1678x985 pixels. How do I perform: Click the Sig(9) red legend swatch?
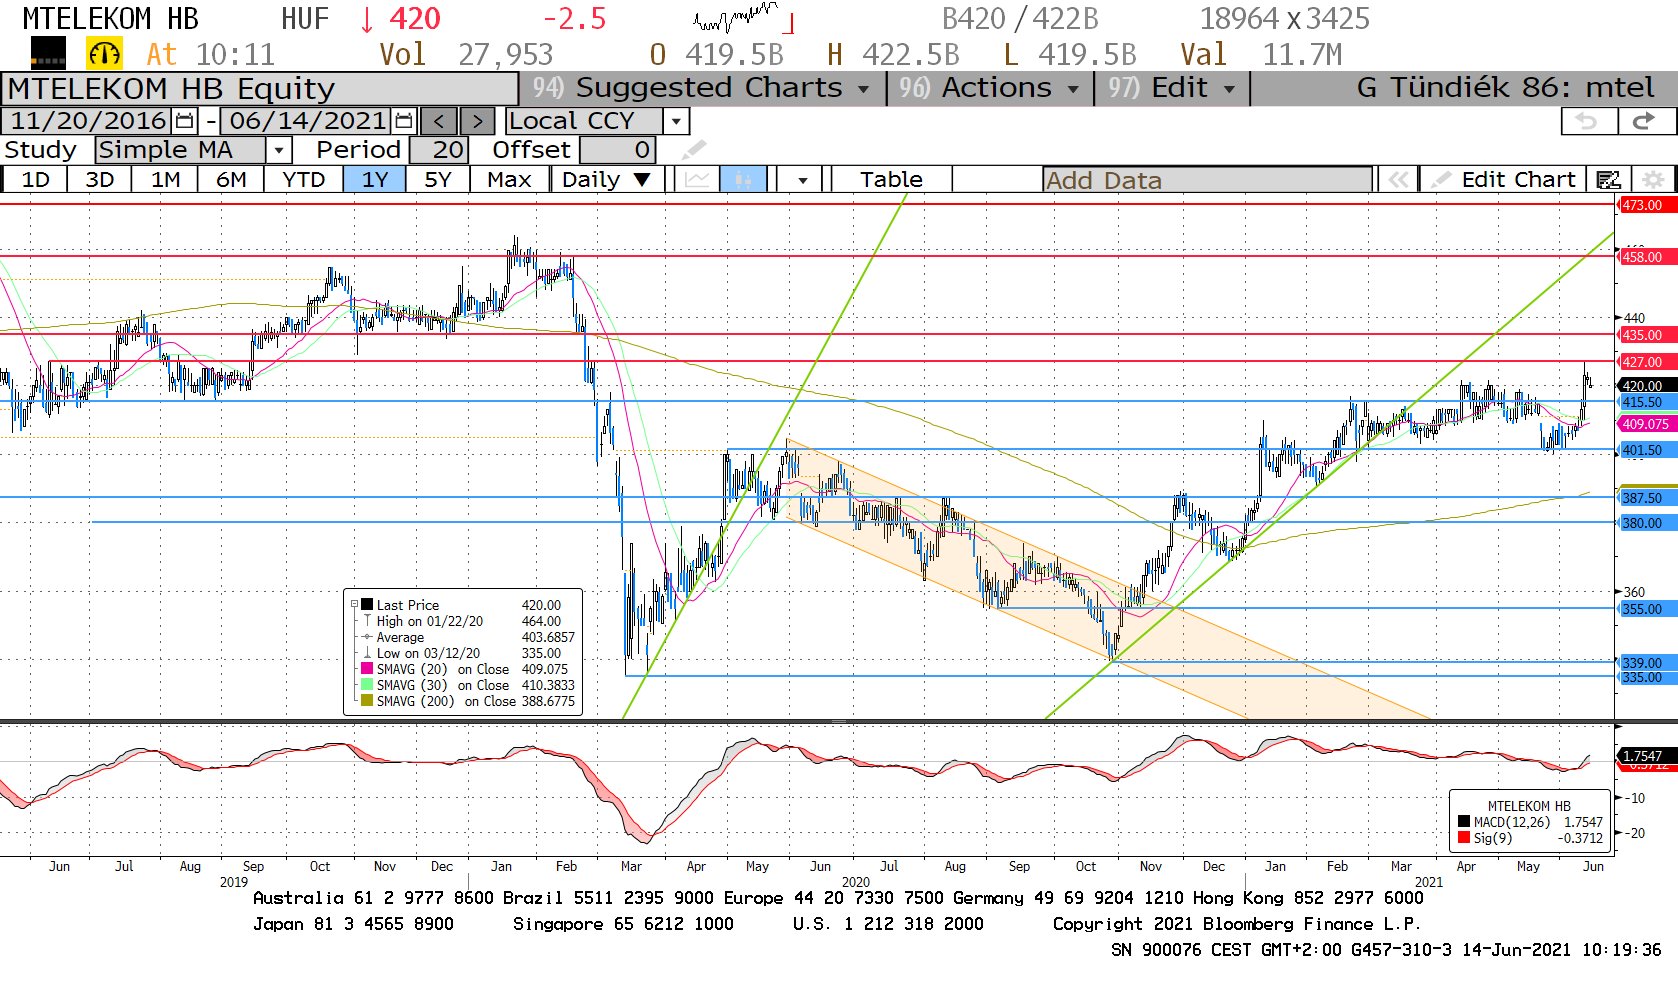(x=1464, y=838)
